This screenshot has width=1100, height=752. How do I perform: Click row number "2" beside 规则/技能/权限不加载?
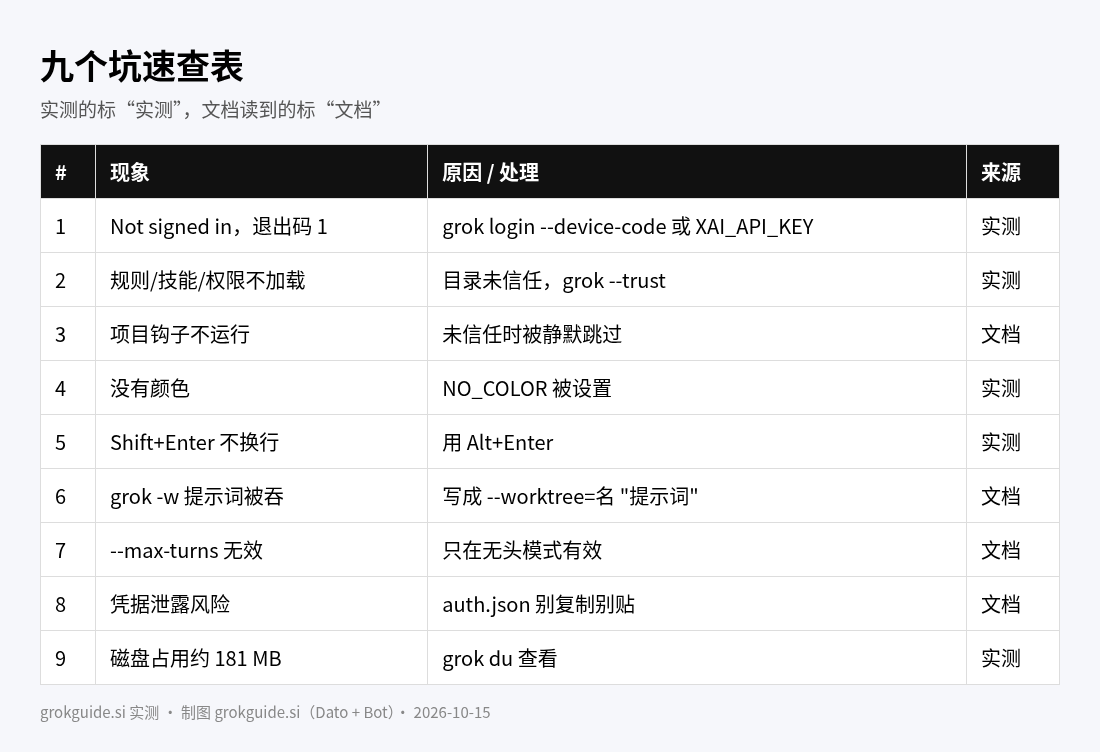[68, 280]
